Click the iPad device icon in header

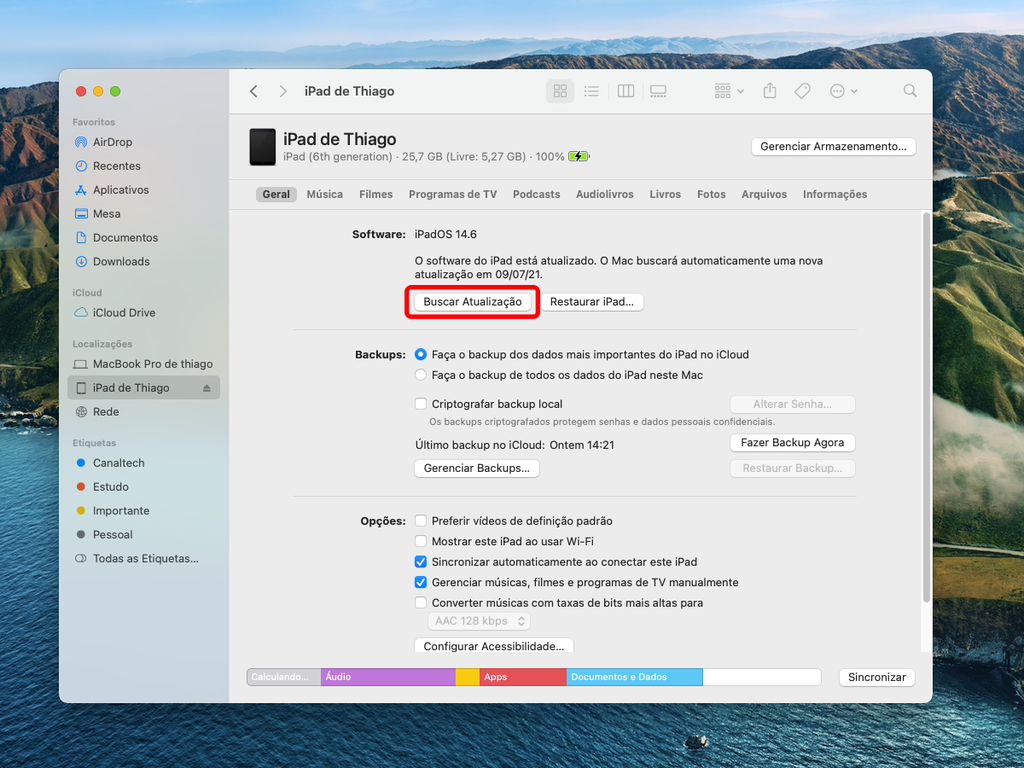263,147
